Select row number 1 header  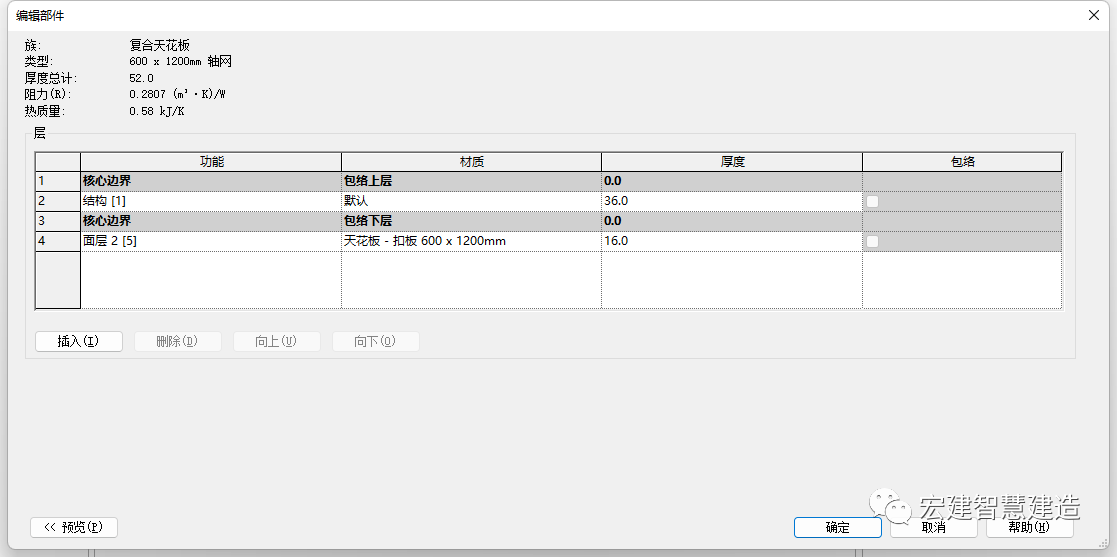[x=58, y=182]
